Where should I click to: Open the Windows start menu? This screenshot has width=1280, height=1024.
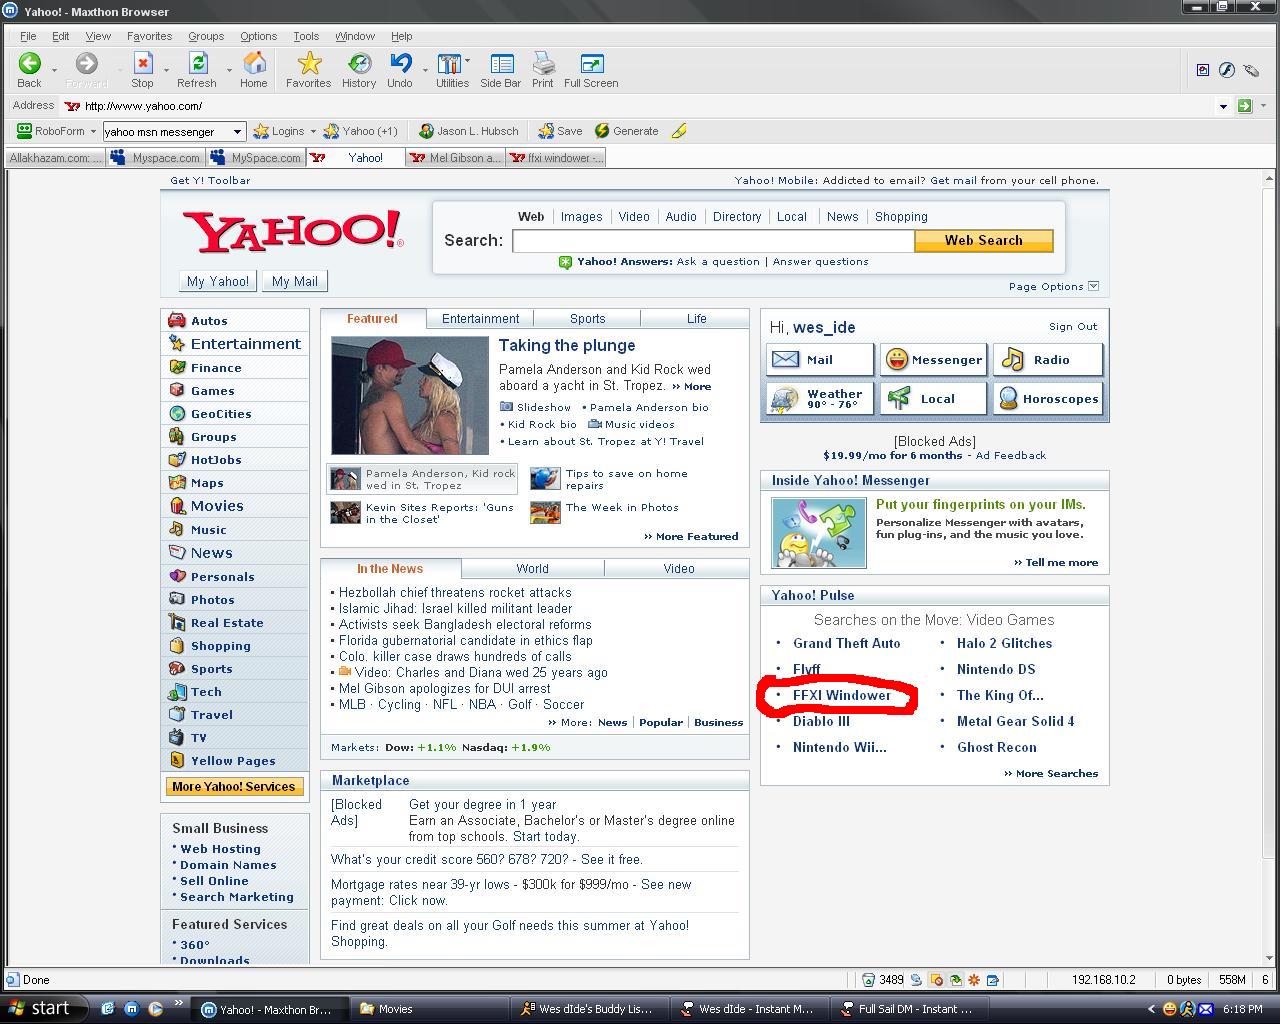pos(40,1008)
